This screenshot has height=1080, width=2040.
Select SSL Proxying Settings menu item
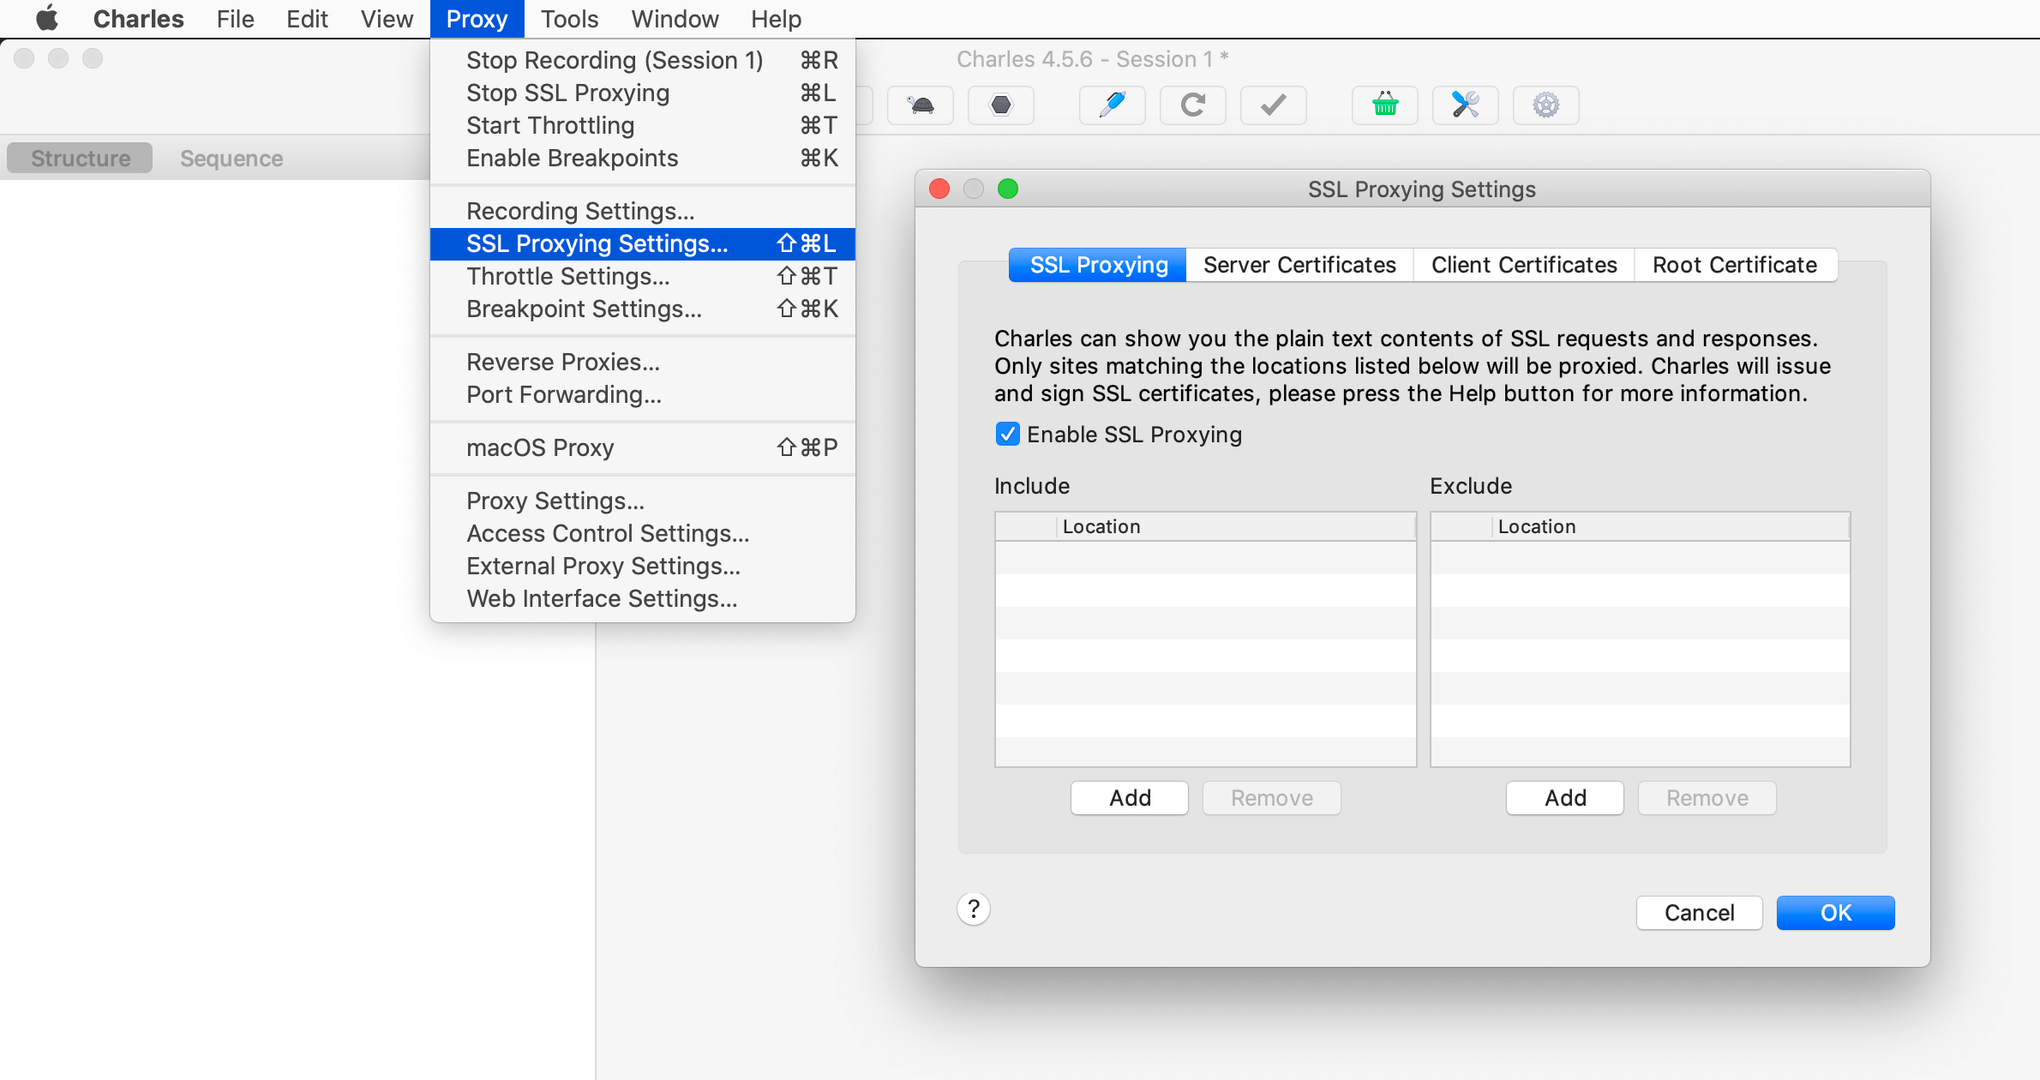coord(642,244)
